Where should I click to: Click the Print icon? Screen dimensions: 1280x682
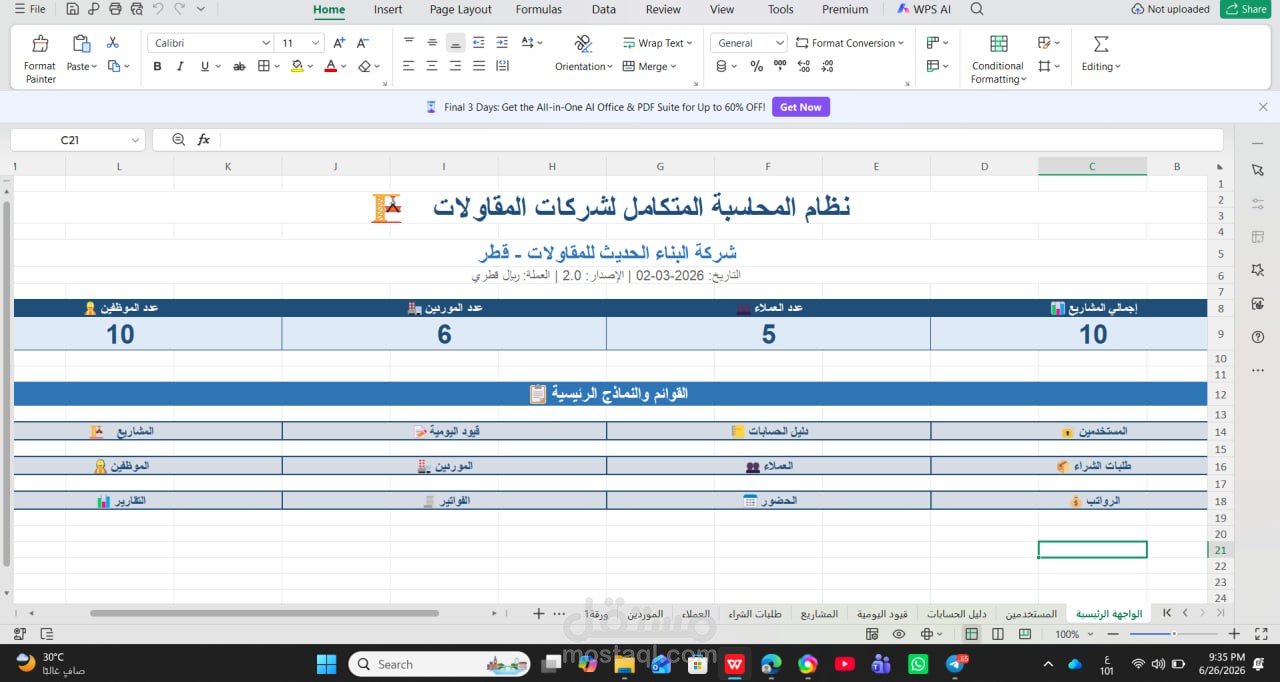(115, 9)
